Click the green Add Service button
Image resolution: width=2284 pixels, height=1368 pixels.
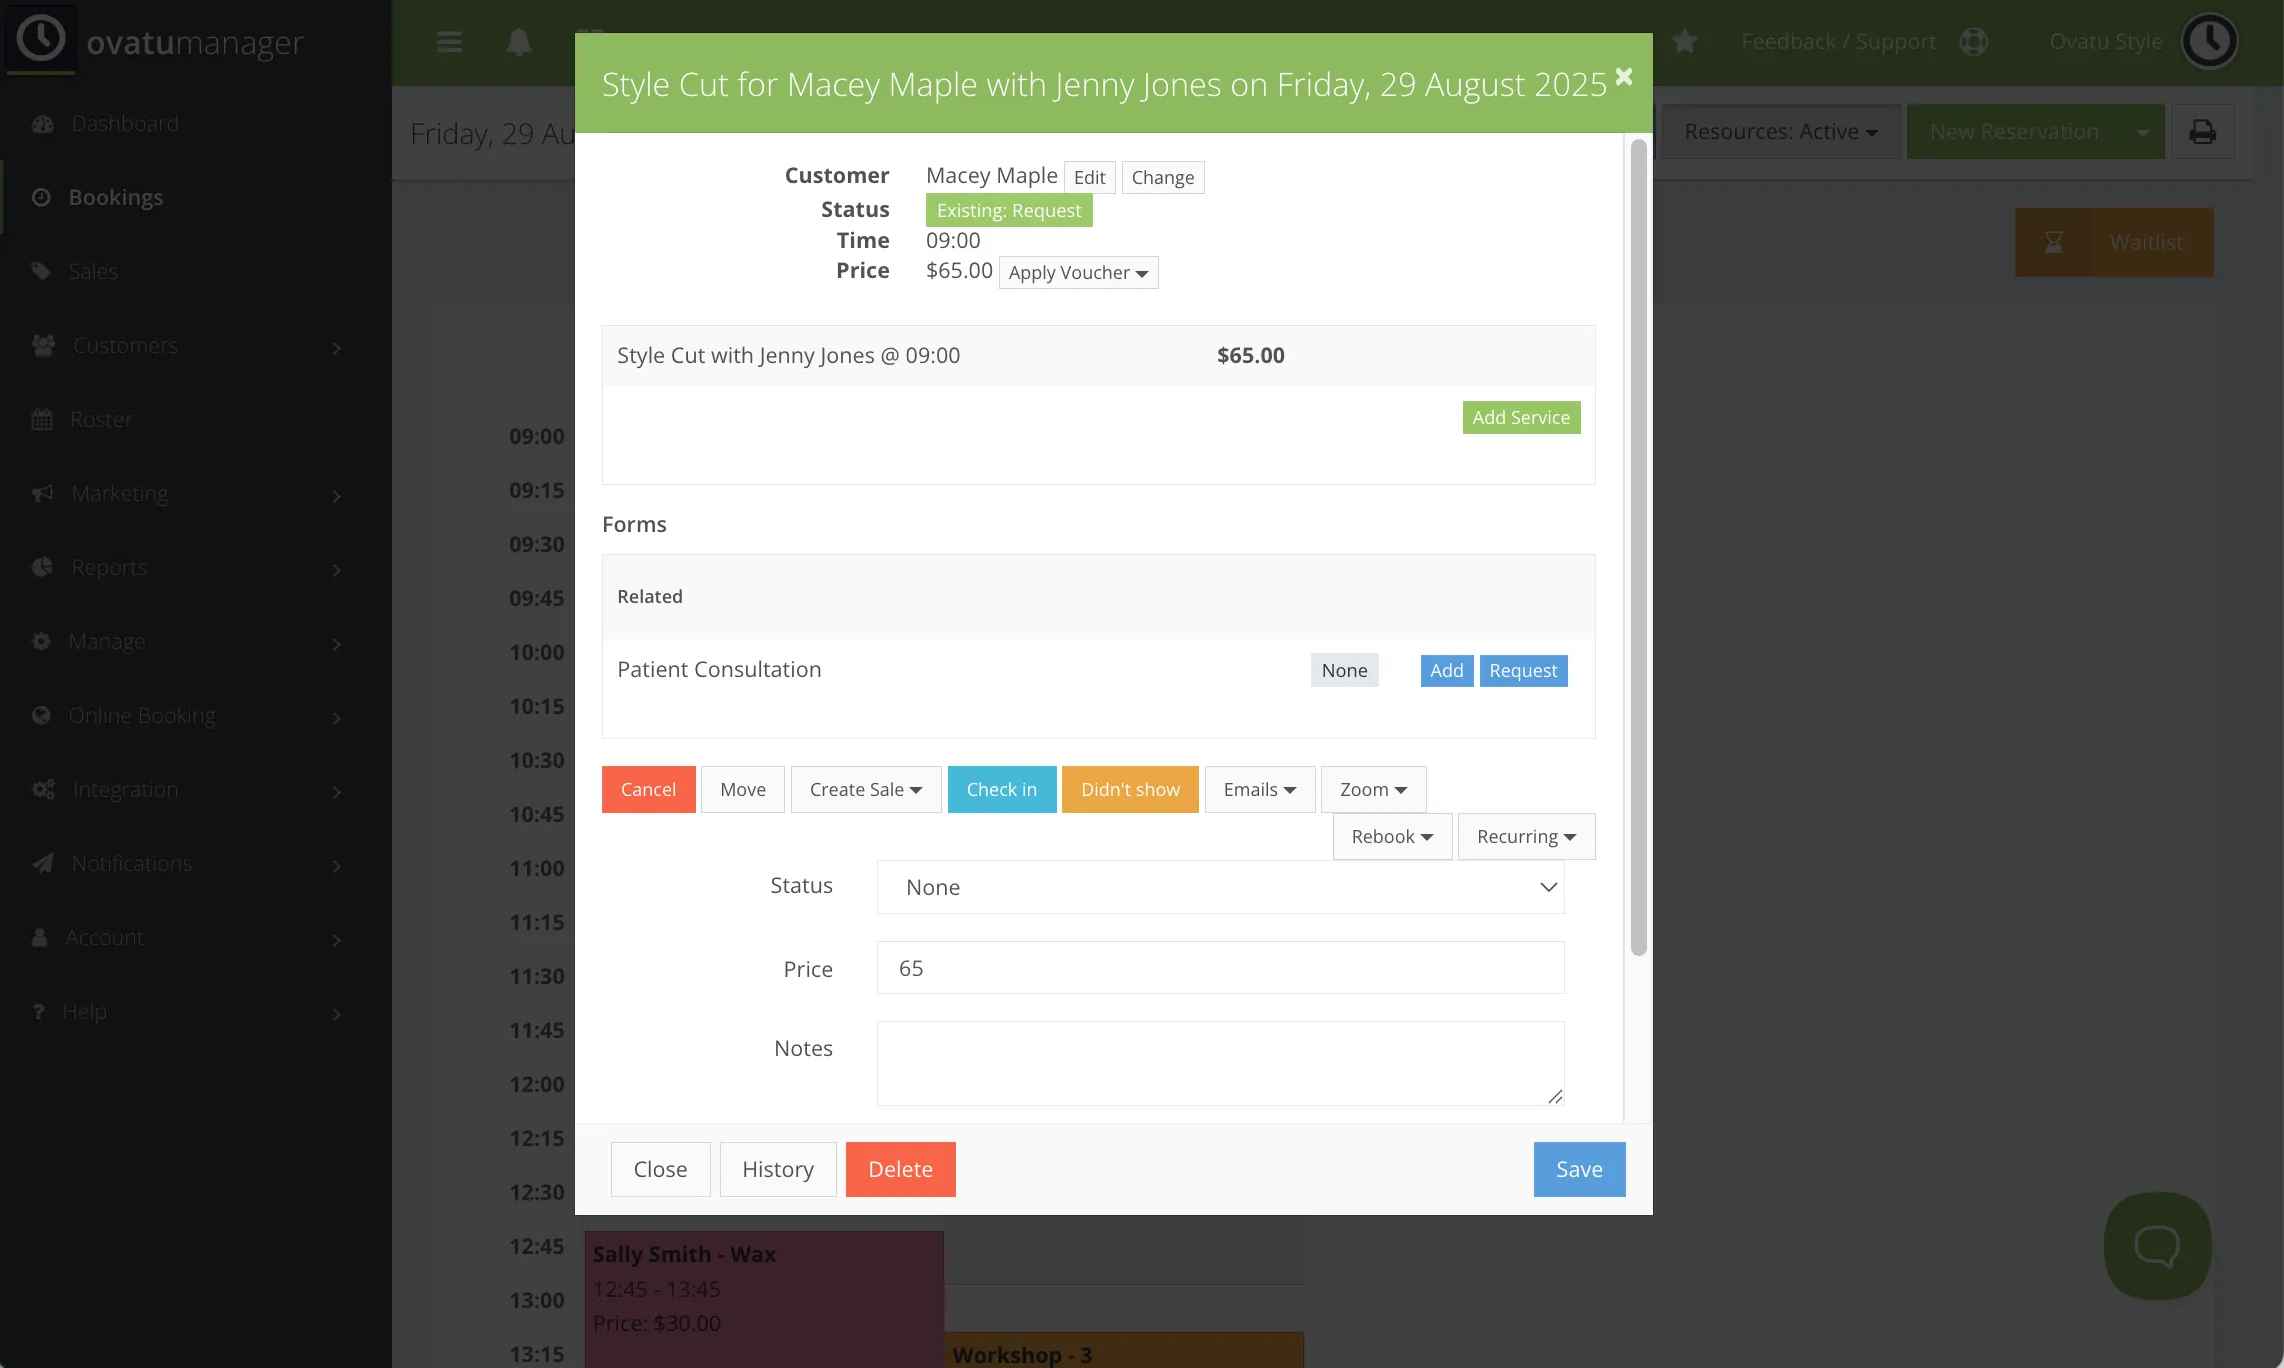[x=1521, y=417]
